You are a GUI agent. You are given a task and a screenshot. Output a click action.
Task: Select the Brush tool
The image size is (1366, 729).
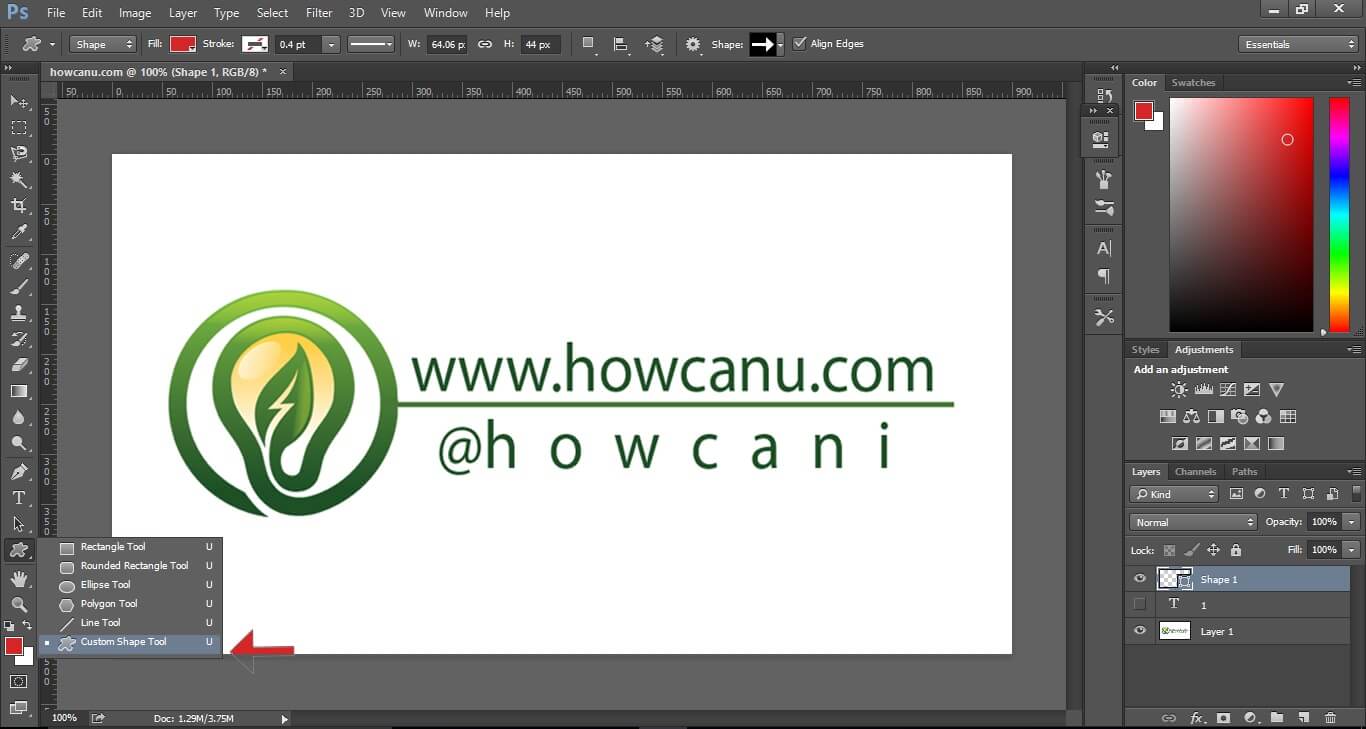(19, 287)
